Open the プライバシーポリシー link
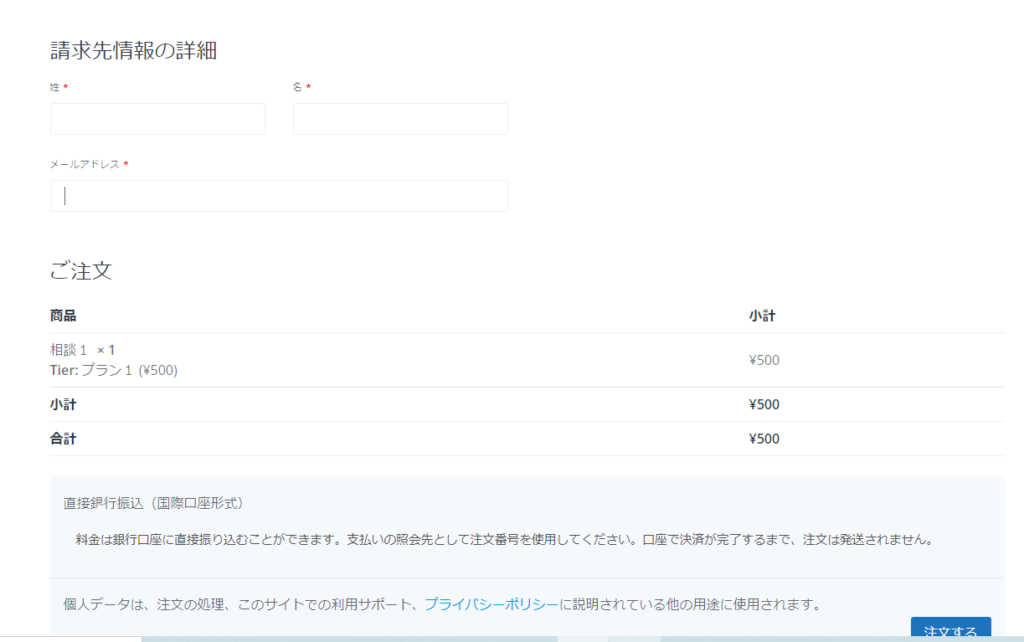This screenshot has height=642, width=1024. coord(491,604)
